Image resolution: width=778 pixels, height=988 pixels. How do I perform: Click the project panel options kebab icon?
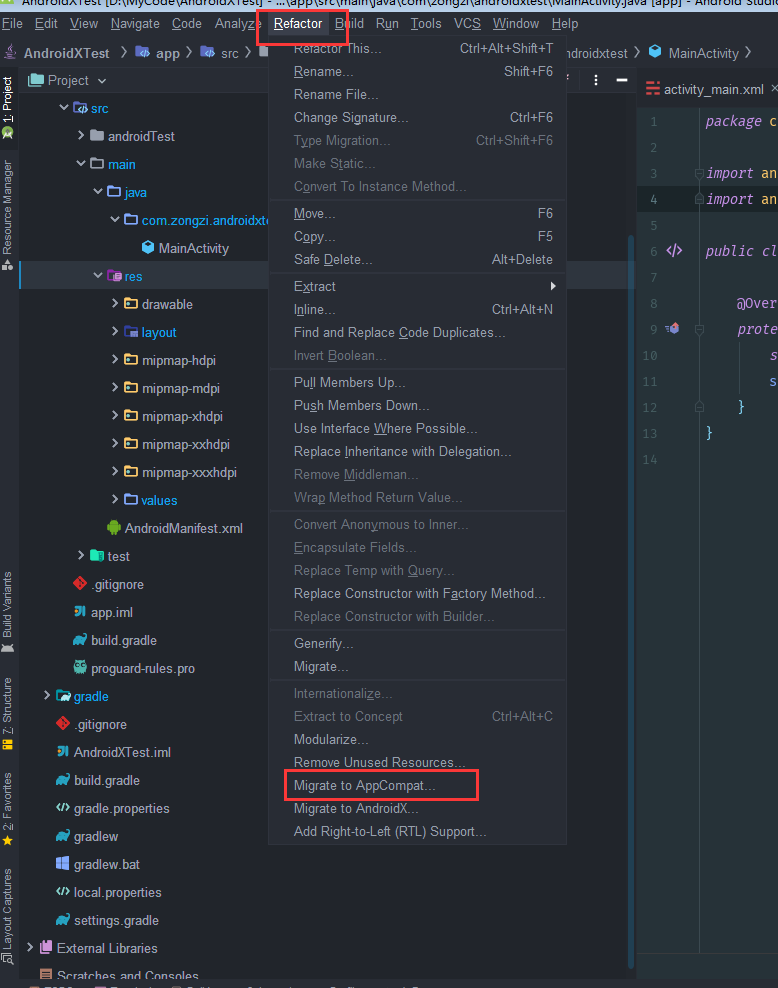click(596, 81)
